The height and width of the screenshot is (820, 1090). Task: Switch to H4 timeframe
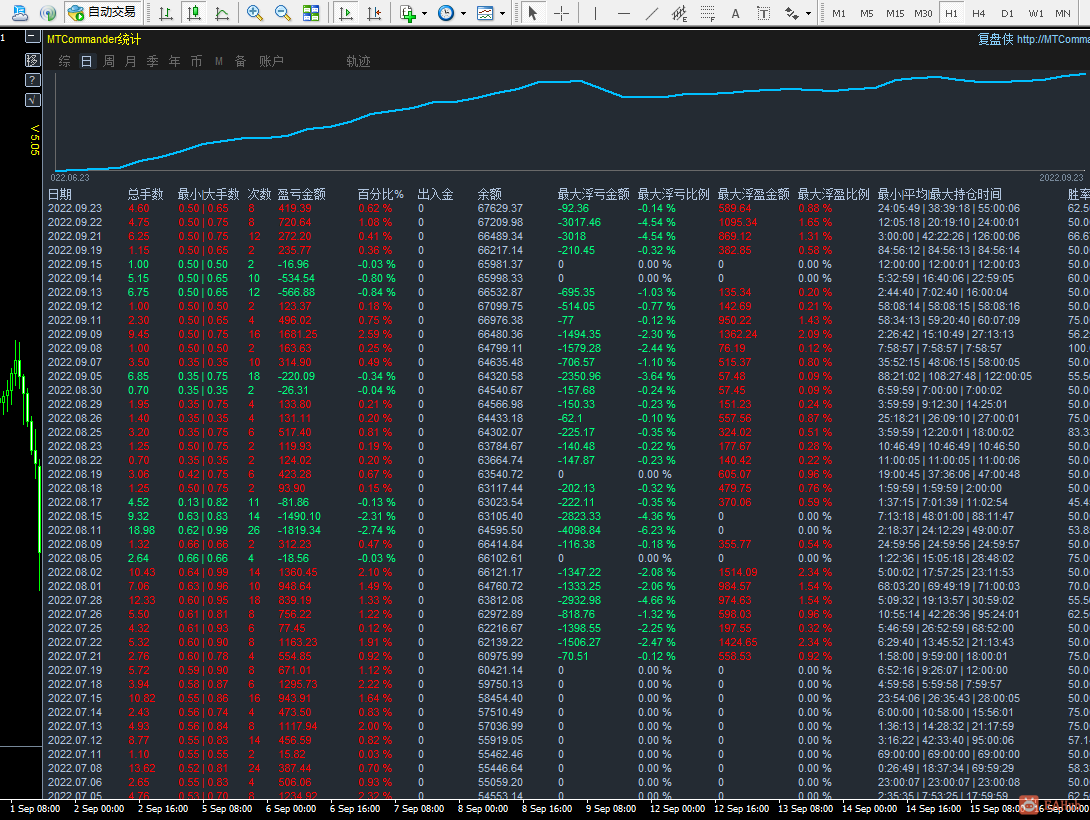tap(979, 13)
